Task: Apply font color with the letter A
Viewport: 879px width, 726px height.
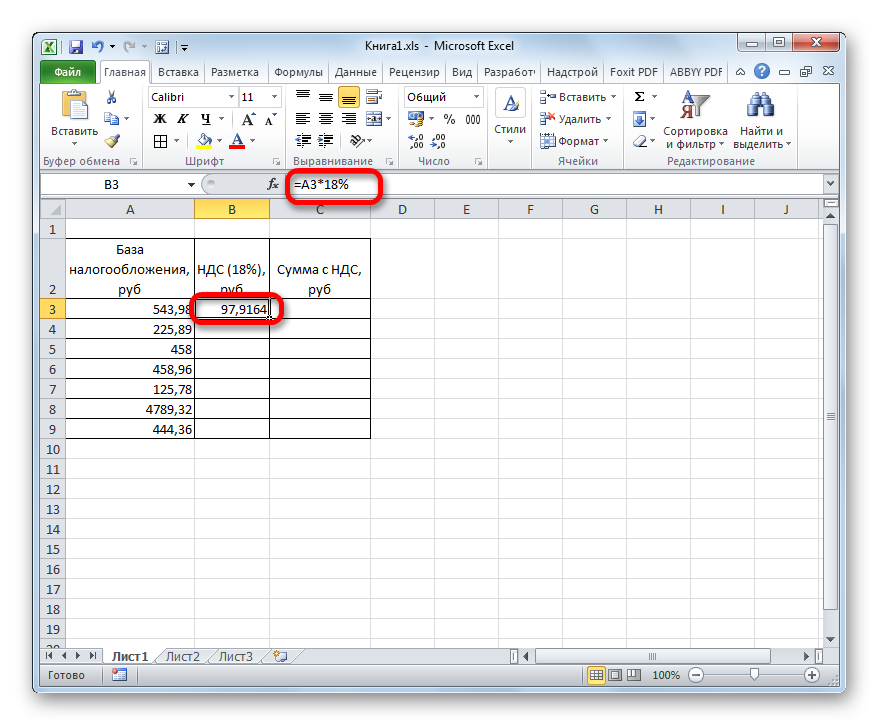Action: pyautogui.click(x=238, y=141)
